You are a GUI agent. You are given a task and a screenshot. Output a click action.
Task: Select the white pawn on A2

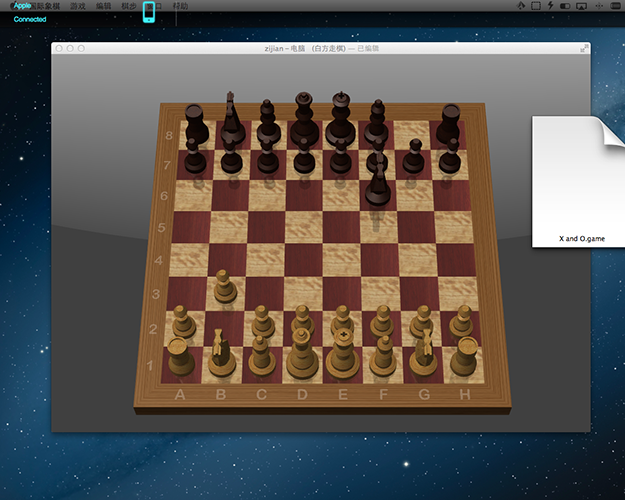(x=183, y=322)
